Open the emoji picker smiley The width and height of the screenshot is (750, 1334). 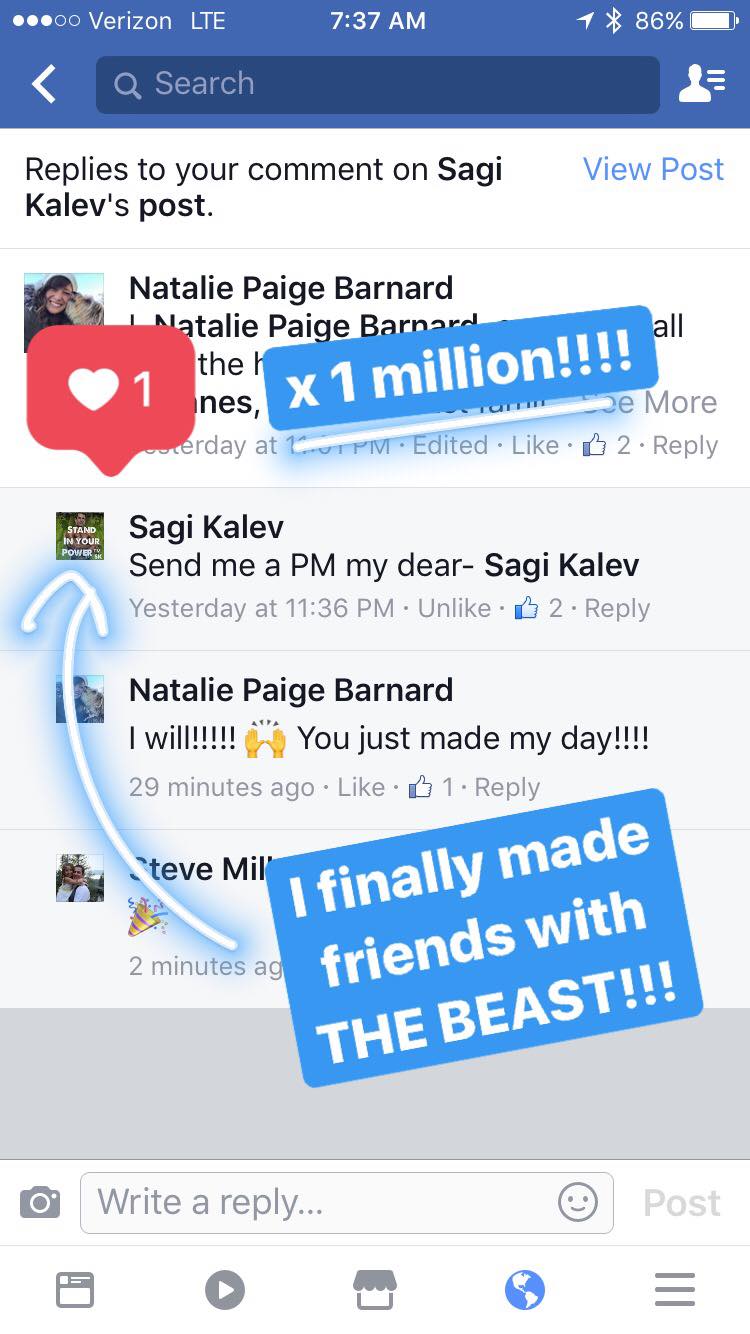pos(578,1202)
